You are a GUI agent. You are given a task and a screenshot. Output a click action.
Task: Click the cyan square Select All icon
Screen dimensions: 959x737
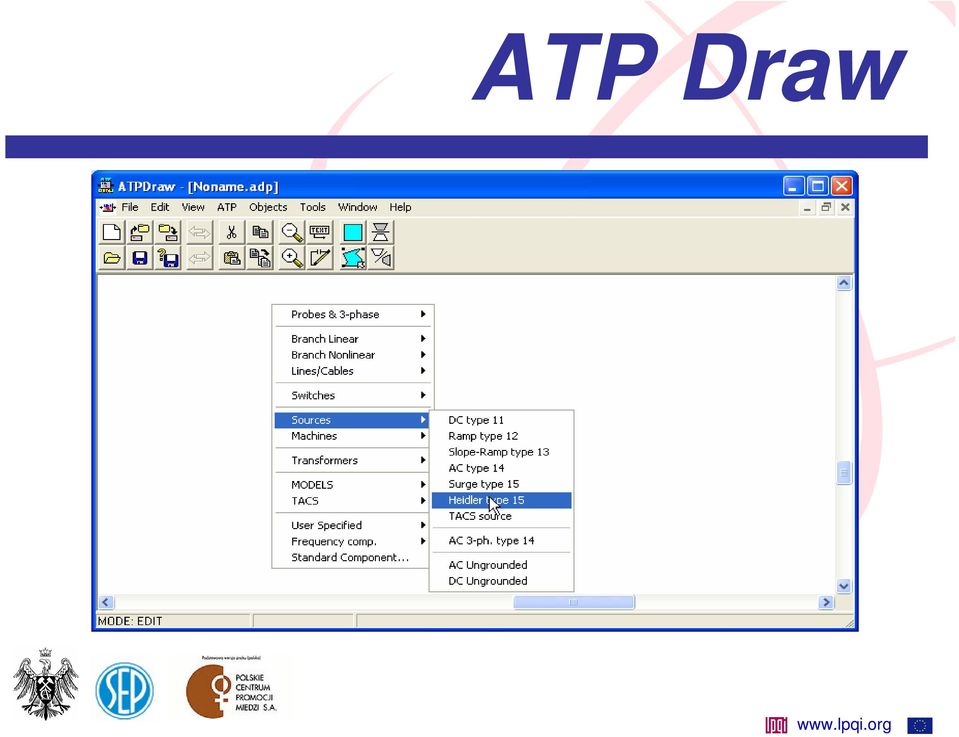353,232
